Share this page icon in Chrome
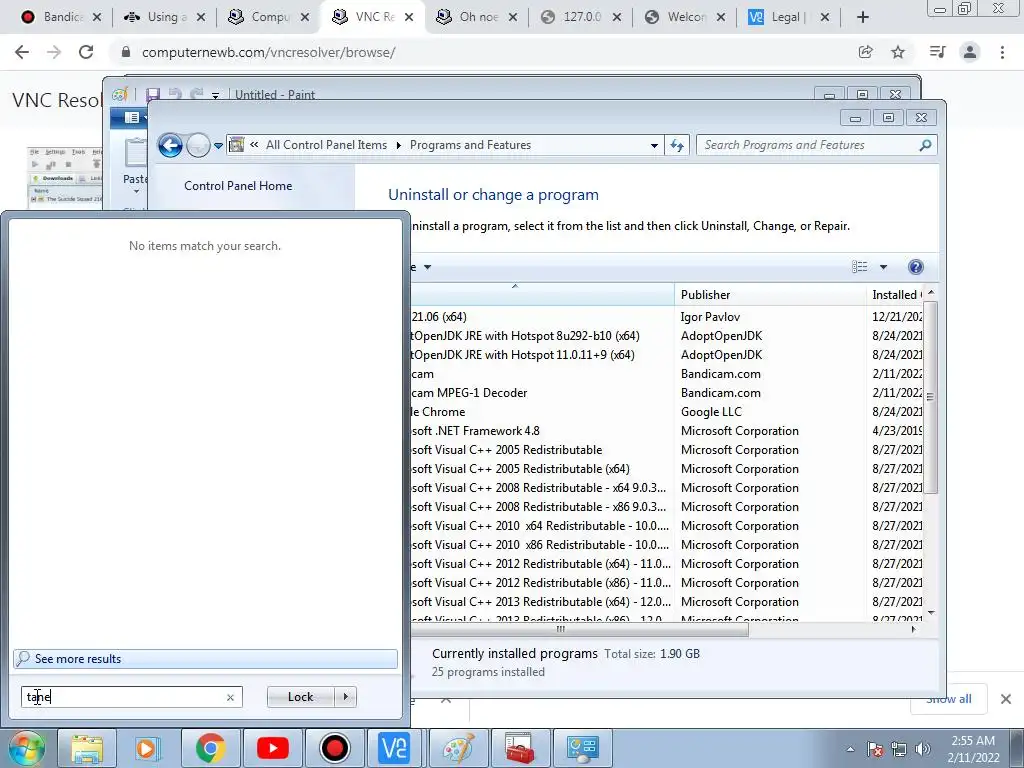 865,52
